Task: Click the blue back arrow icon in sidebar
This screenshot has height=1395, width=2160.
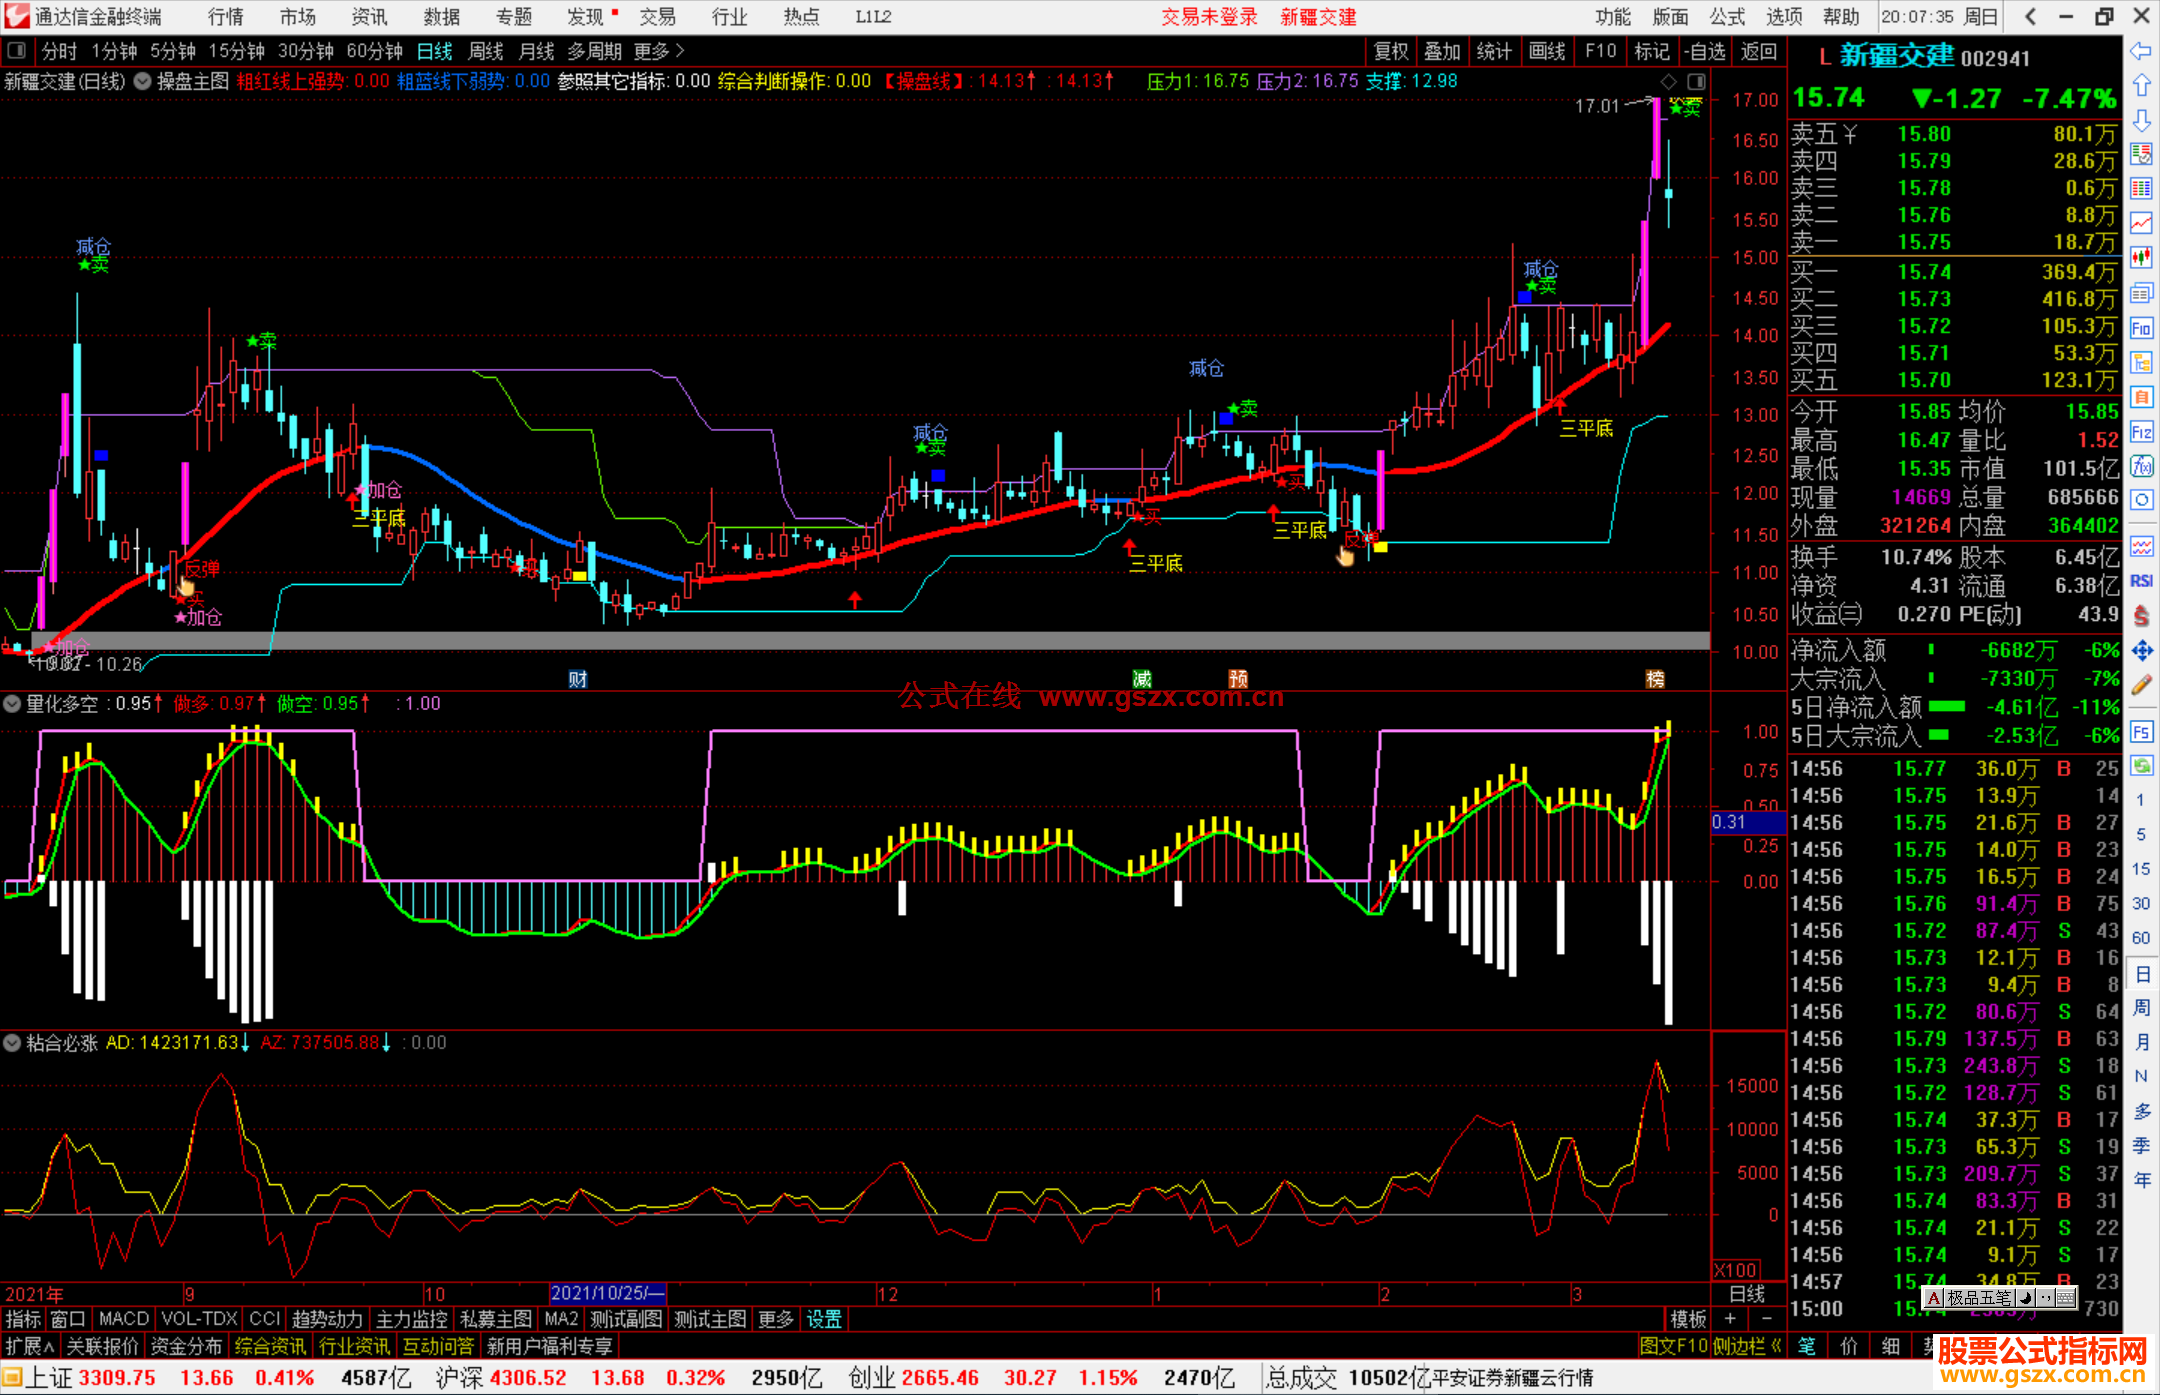Action: pyautogui.click(x=2141, y=51)
